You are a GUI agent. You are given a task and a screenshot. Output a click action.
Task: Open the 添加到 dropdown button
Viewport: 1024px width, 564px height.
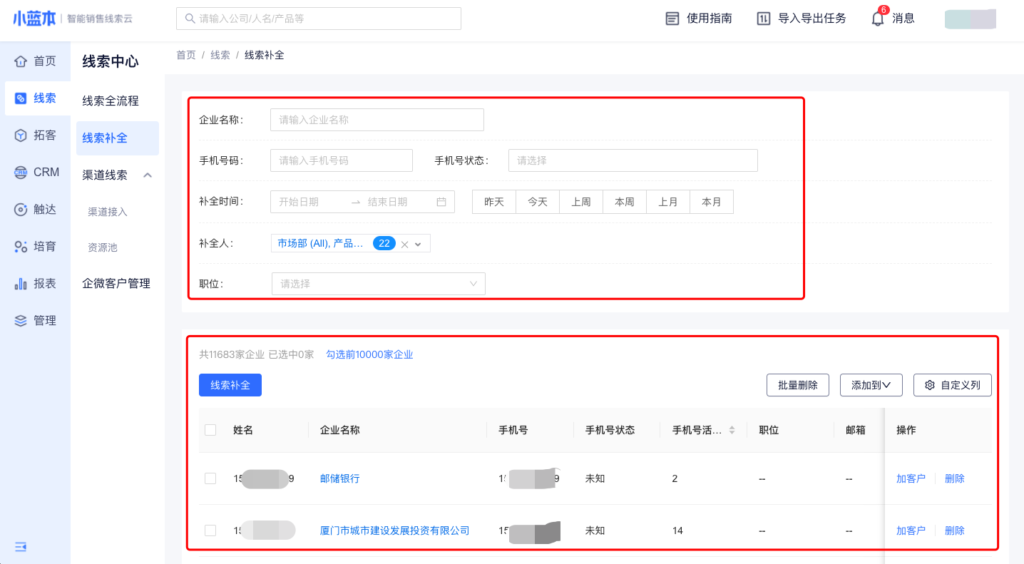pyautogui.click(x=871, y=385)
